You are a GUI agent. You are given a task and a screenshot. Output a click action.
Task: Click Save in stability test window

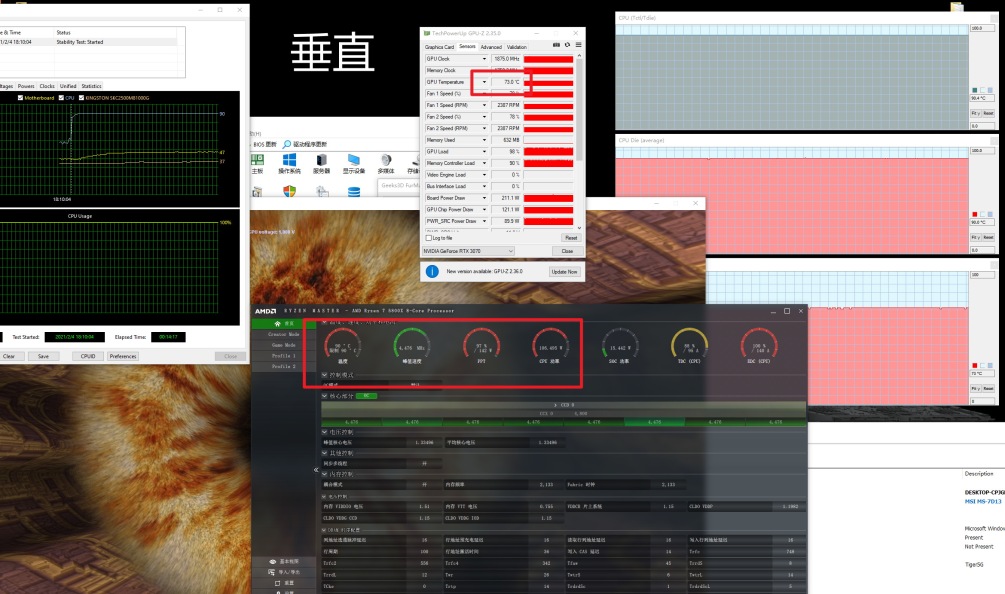click(x=43, y=356)
